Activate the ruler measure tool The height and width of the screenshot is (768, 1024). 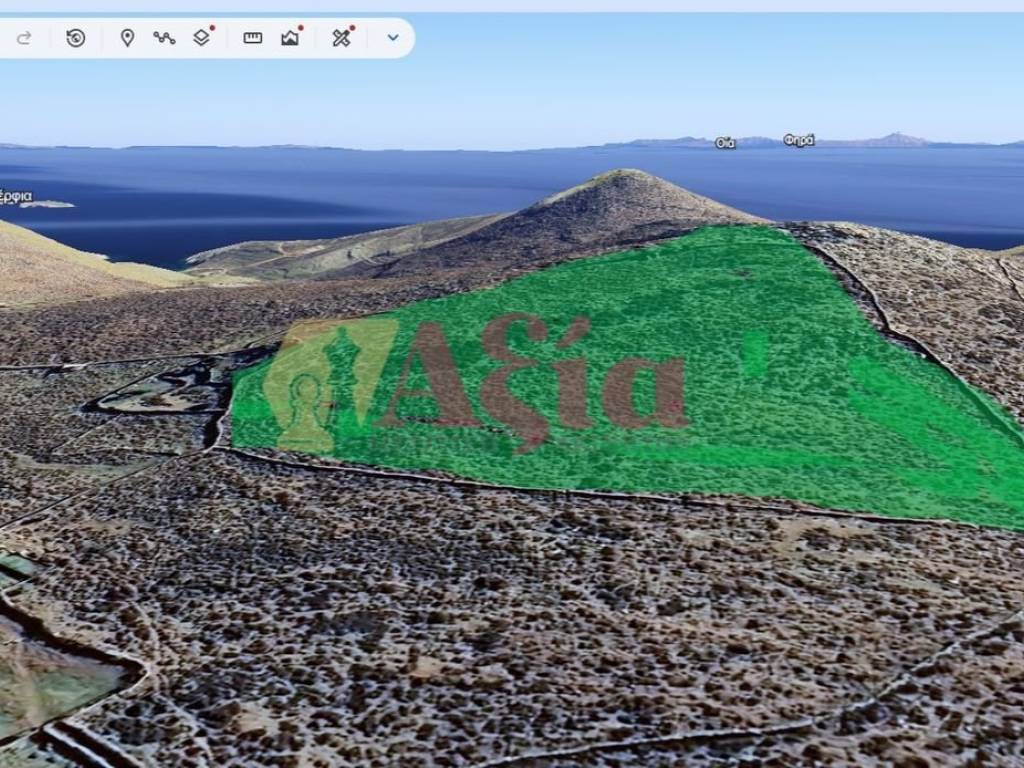click(x=252, y=38)
